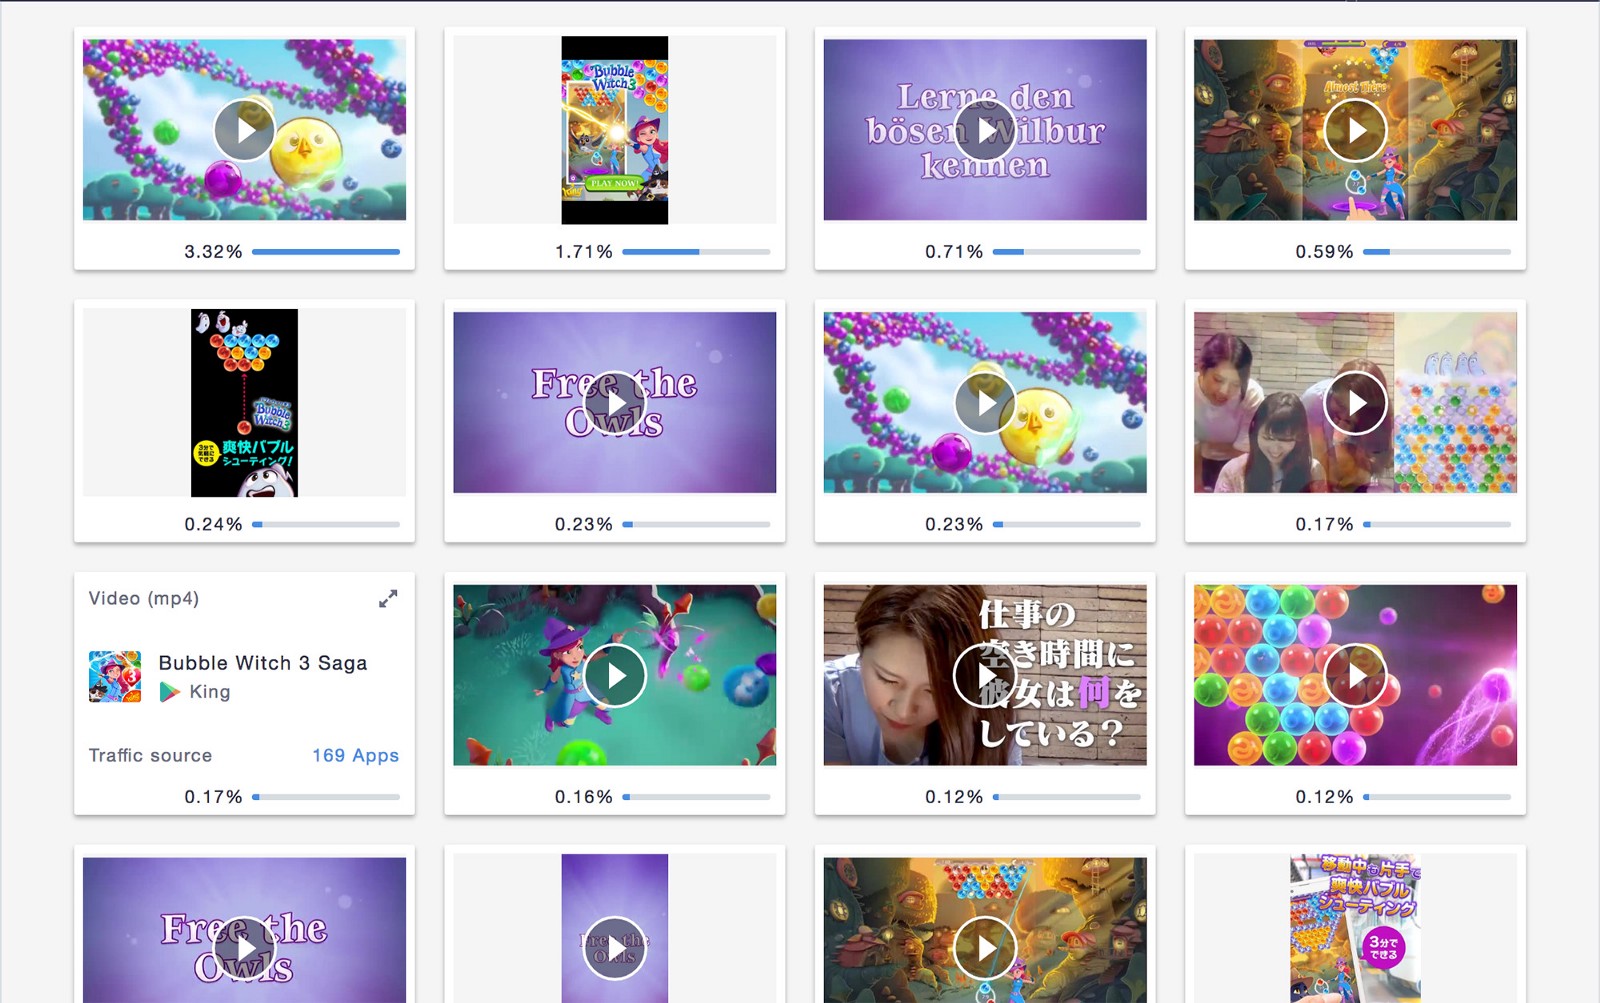This screenshot has height=1003, width=1600.
Task: Click the 0.24% progress bar
Action: point(326,524)
